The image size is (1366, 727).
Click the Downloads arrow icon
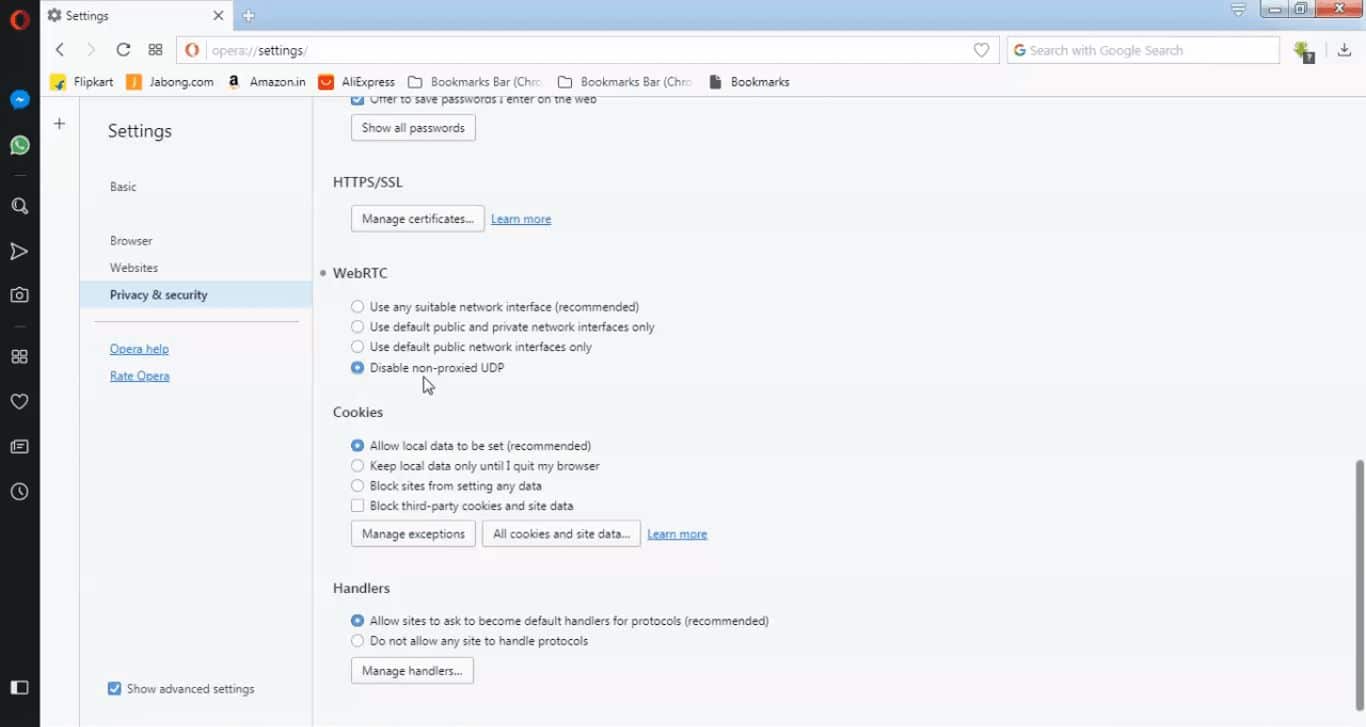coord(1344,50)
